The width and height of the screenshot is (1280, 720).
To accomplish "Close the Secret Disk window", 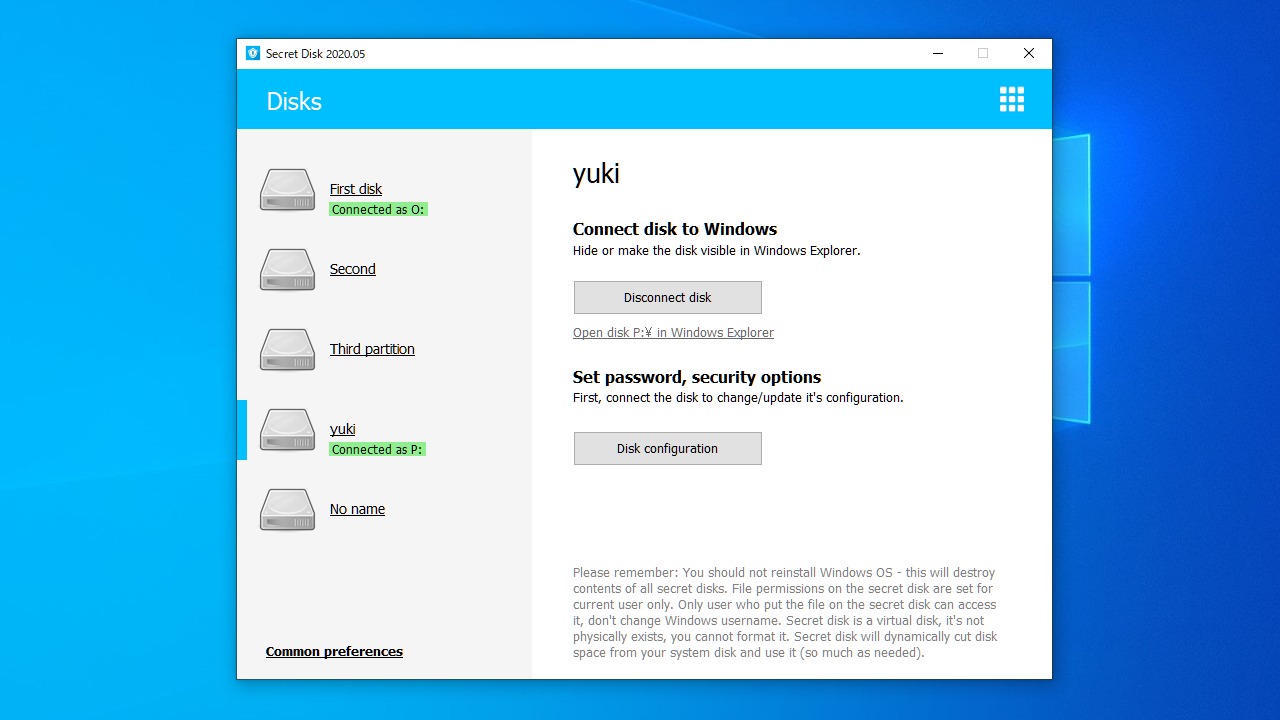I will tap(1029, 53).
